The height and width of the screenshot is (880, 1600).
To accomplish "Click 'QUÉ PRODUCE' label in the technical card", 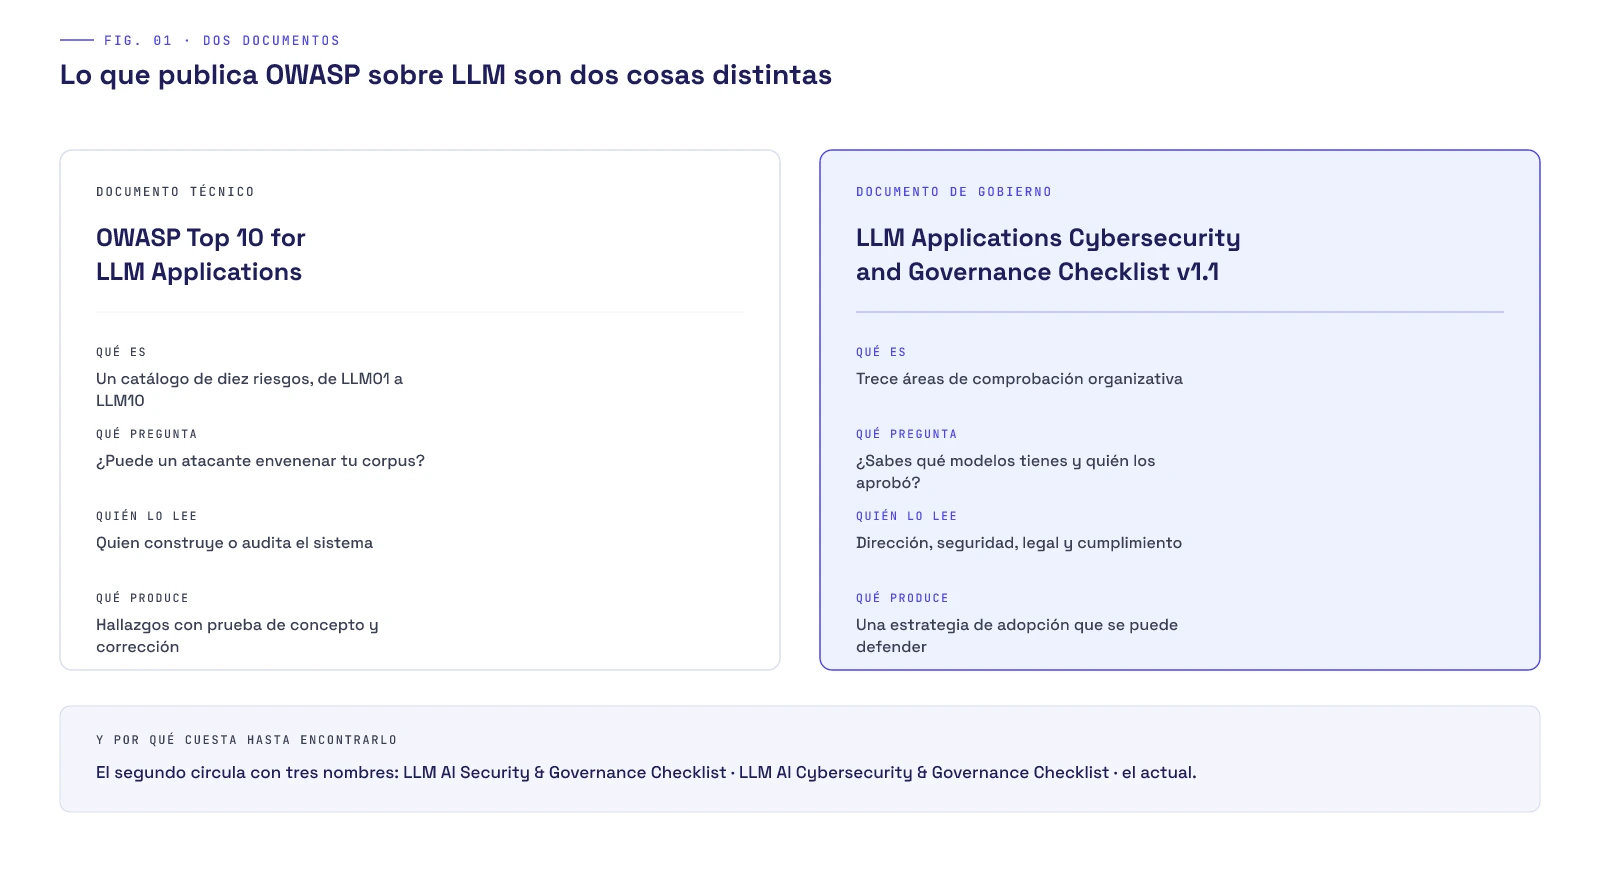I will click(142, 598).
